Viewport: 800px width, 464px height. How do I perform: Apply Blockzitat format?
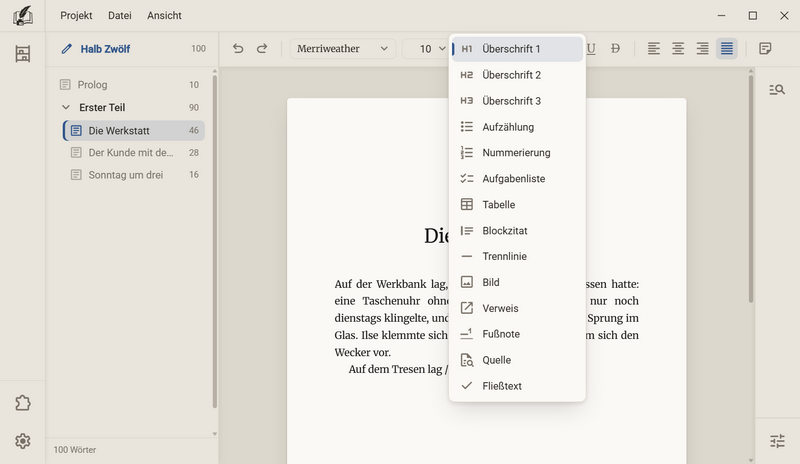pyautogui.click(x=517, y=231)
